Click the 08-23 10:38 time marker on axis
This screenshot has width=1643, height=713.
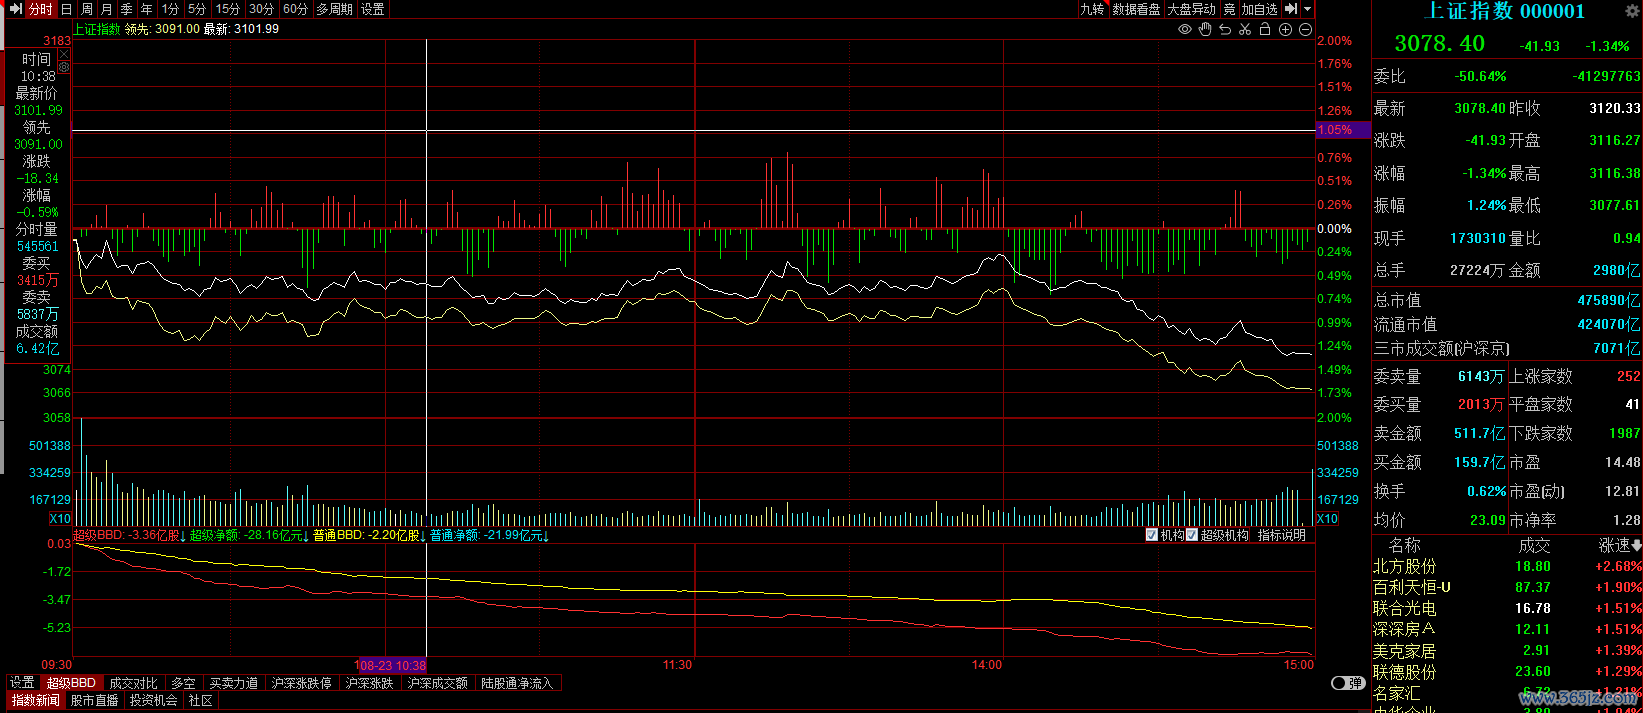391,665
